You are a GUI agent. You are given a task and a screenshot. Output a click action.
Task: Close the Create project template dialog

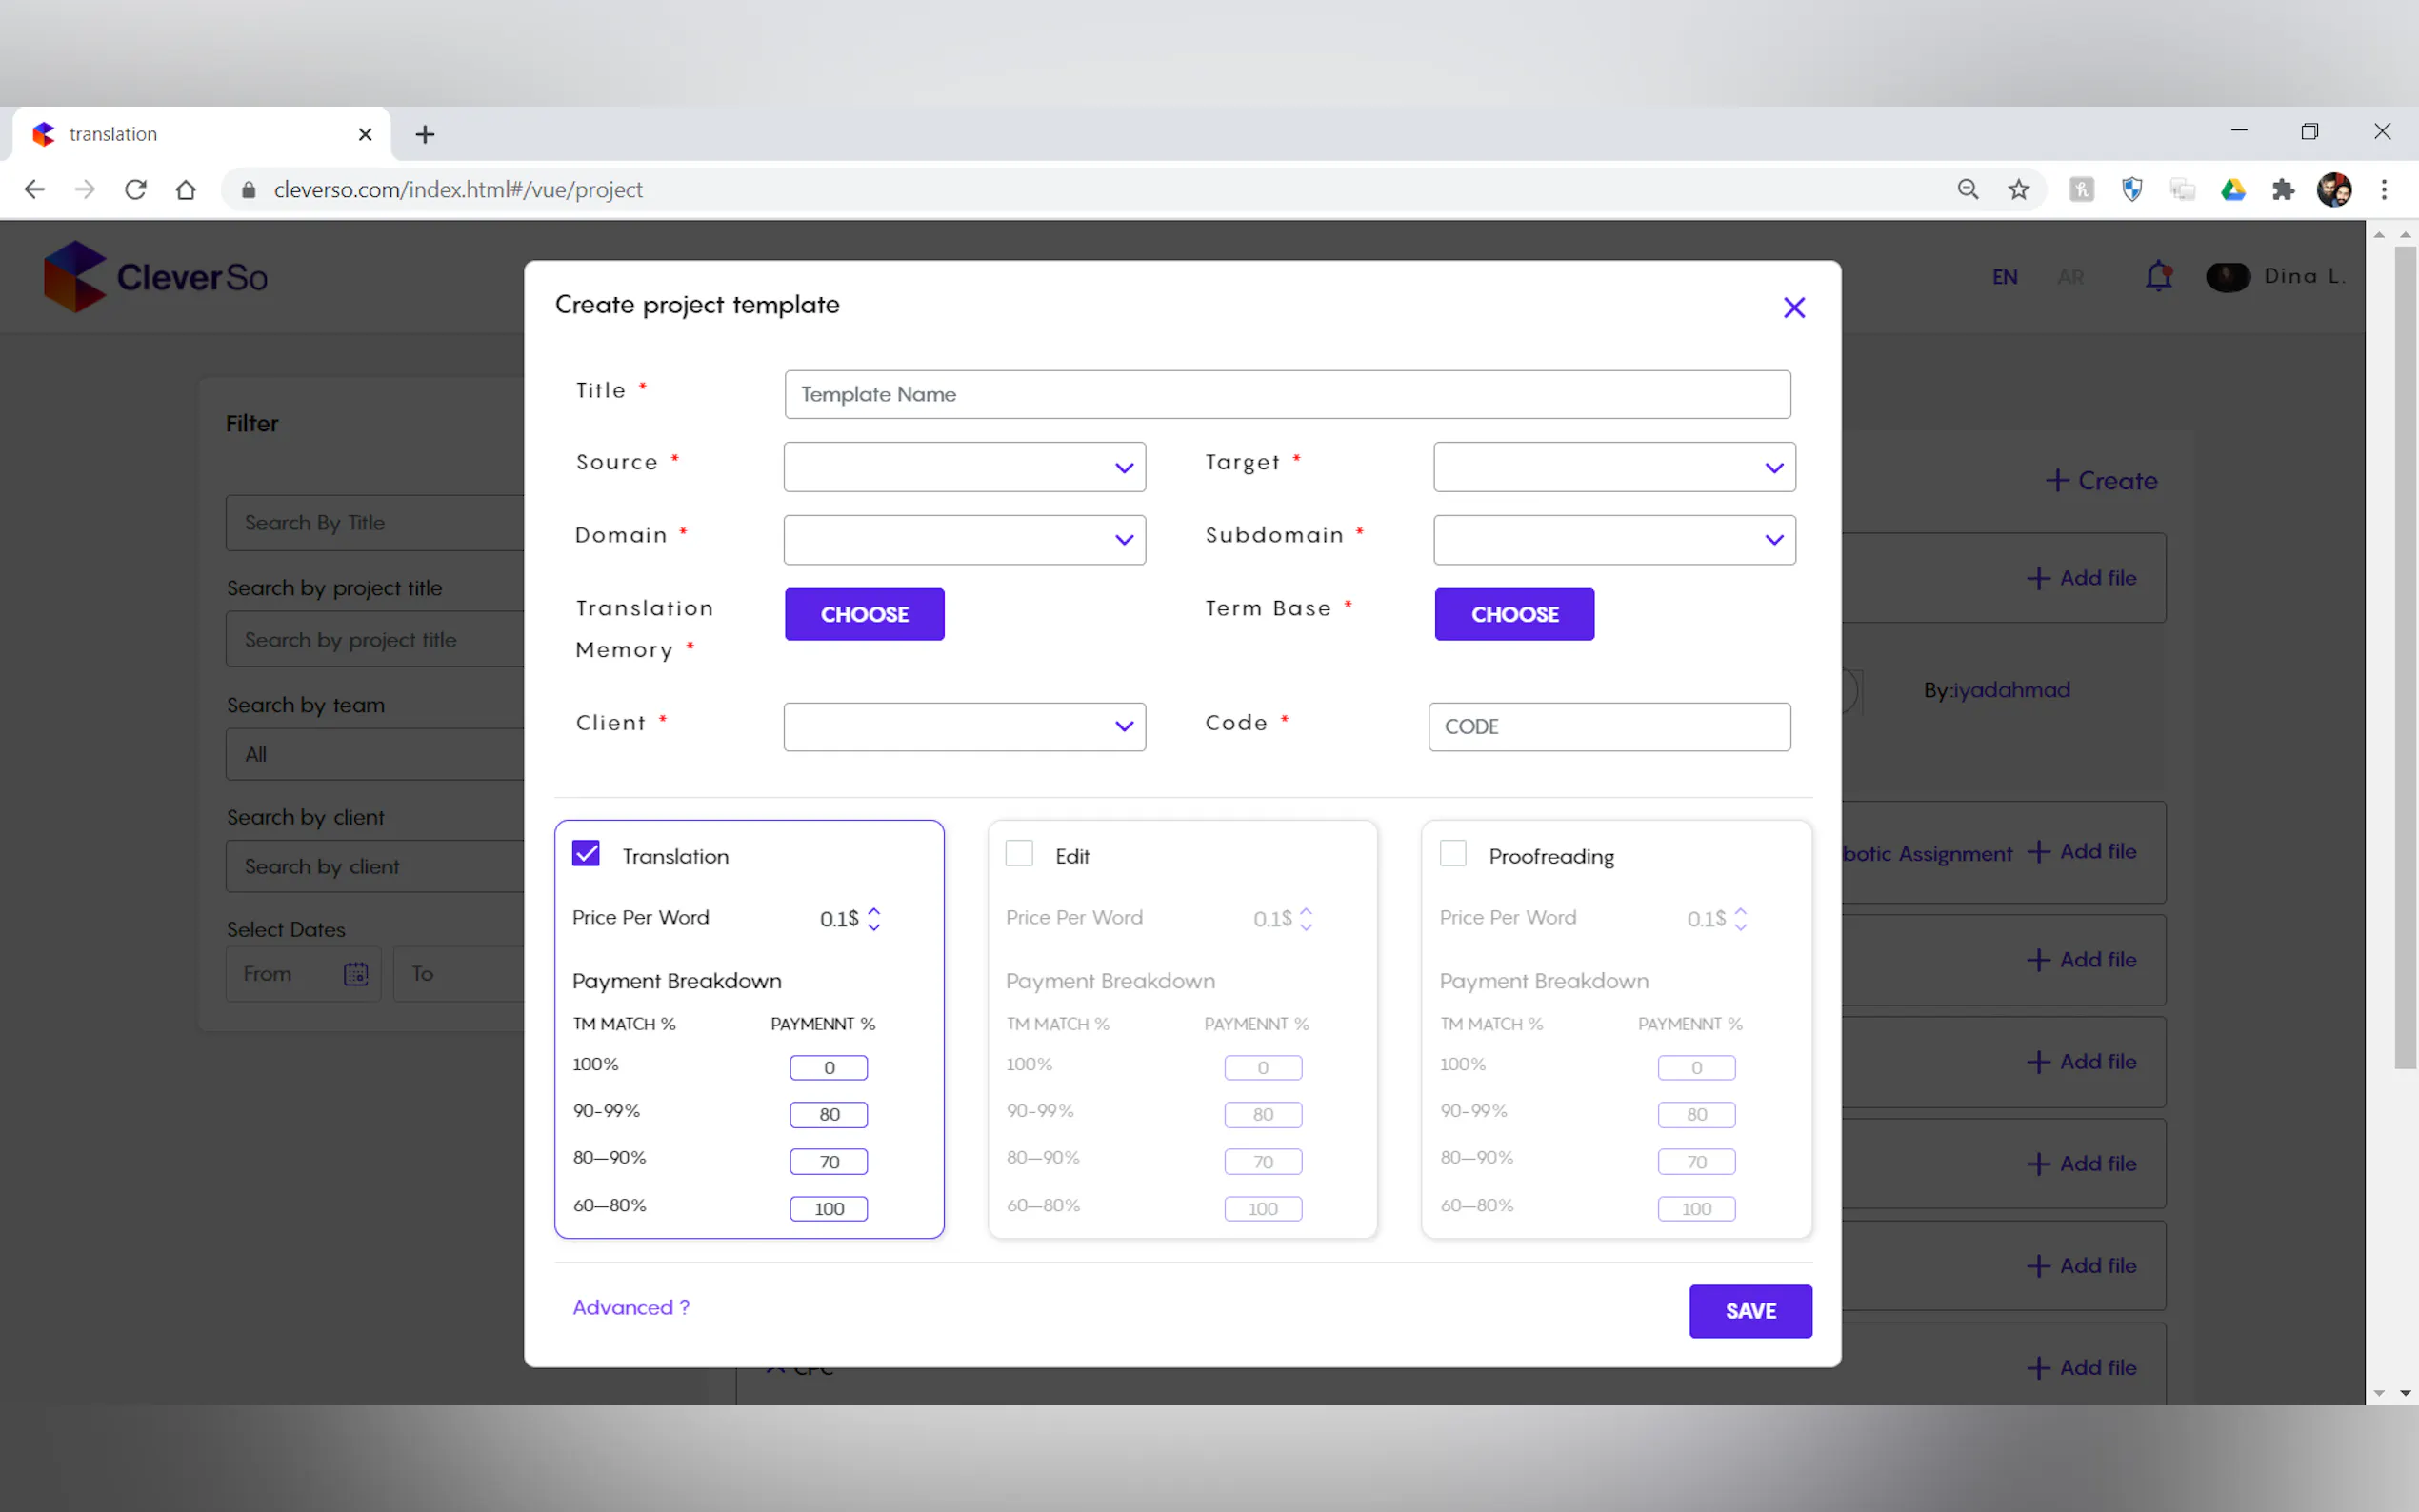[1793, 308]
